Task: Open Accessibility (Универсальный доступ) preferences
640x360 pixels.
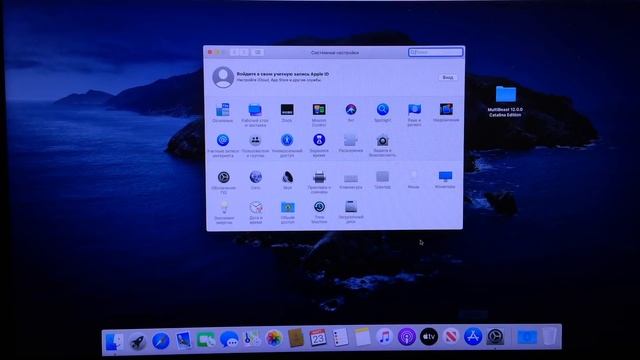Action: click(x=287, y=140)
